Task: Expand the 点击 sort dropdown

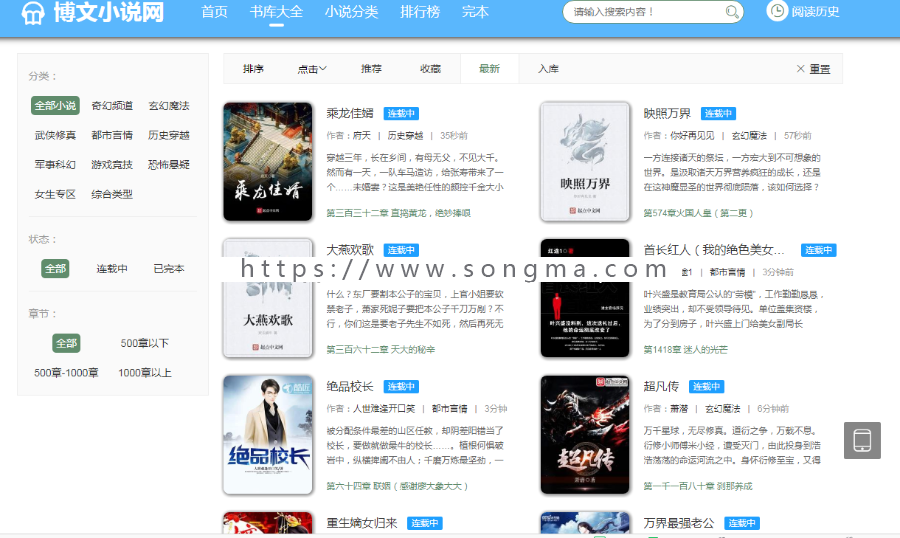Action: [312, 69]
